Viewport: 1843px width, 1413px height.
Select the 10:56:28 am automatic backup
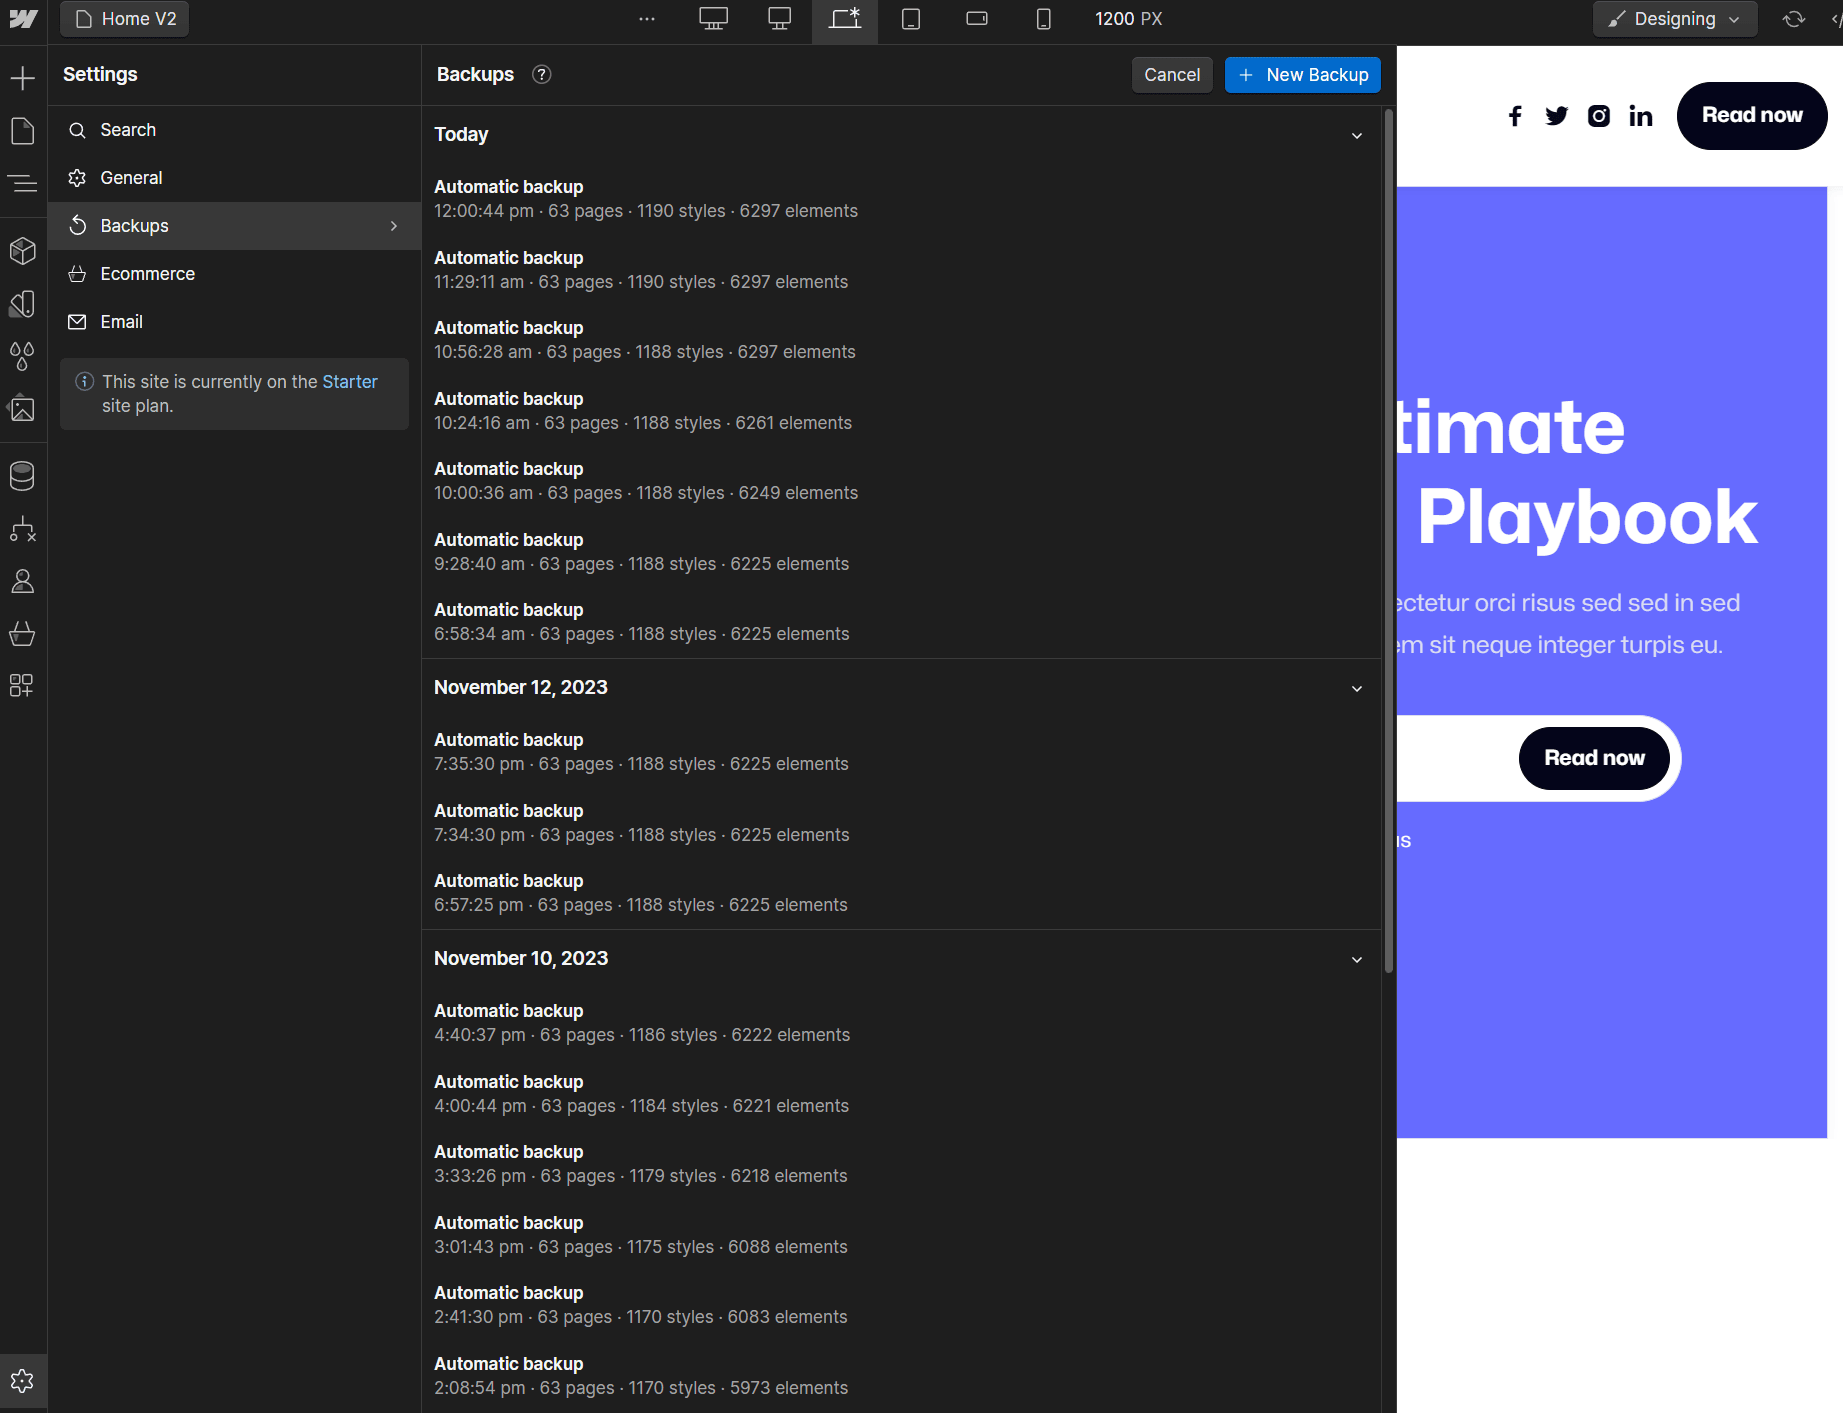point(901,340)
